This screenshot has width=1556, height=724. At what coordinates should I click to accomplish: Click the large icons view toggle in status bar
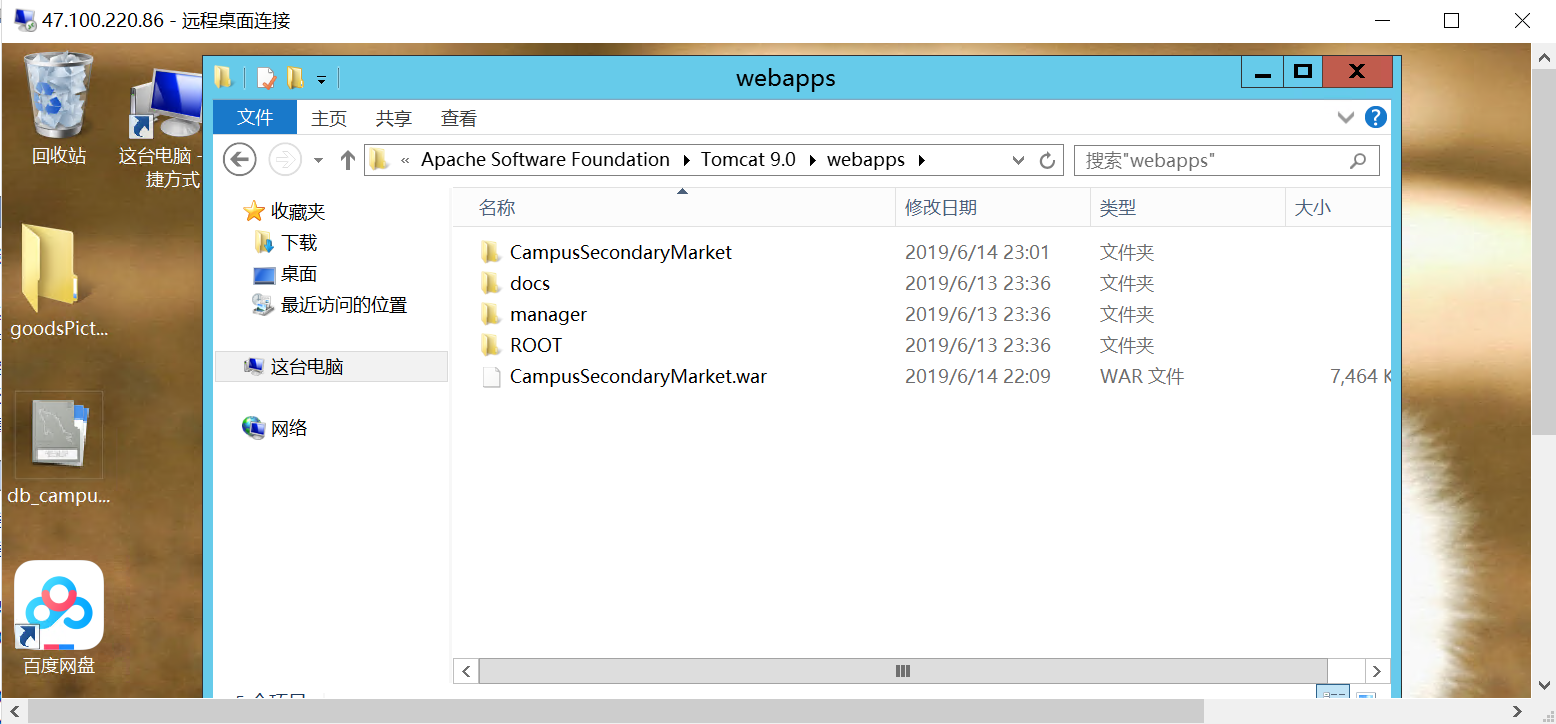click(x=1367, y=694)
